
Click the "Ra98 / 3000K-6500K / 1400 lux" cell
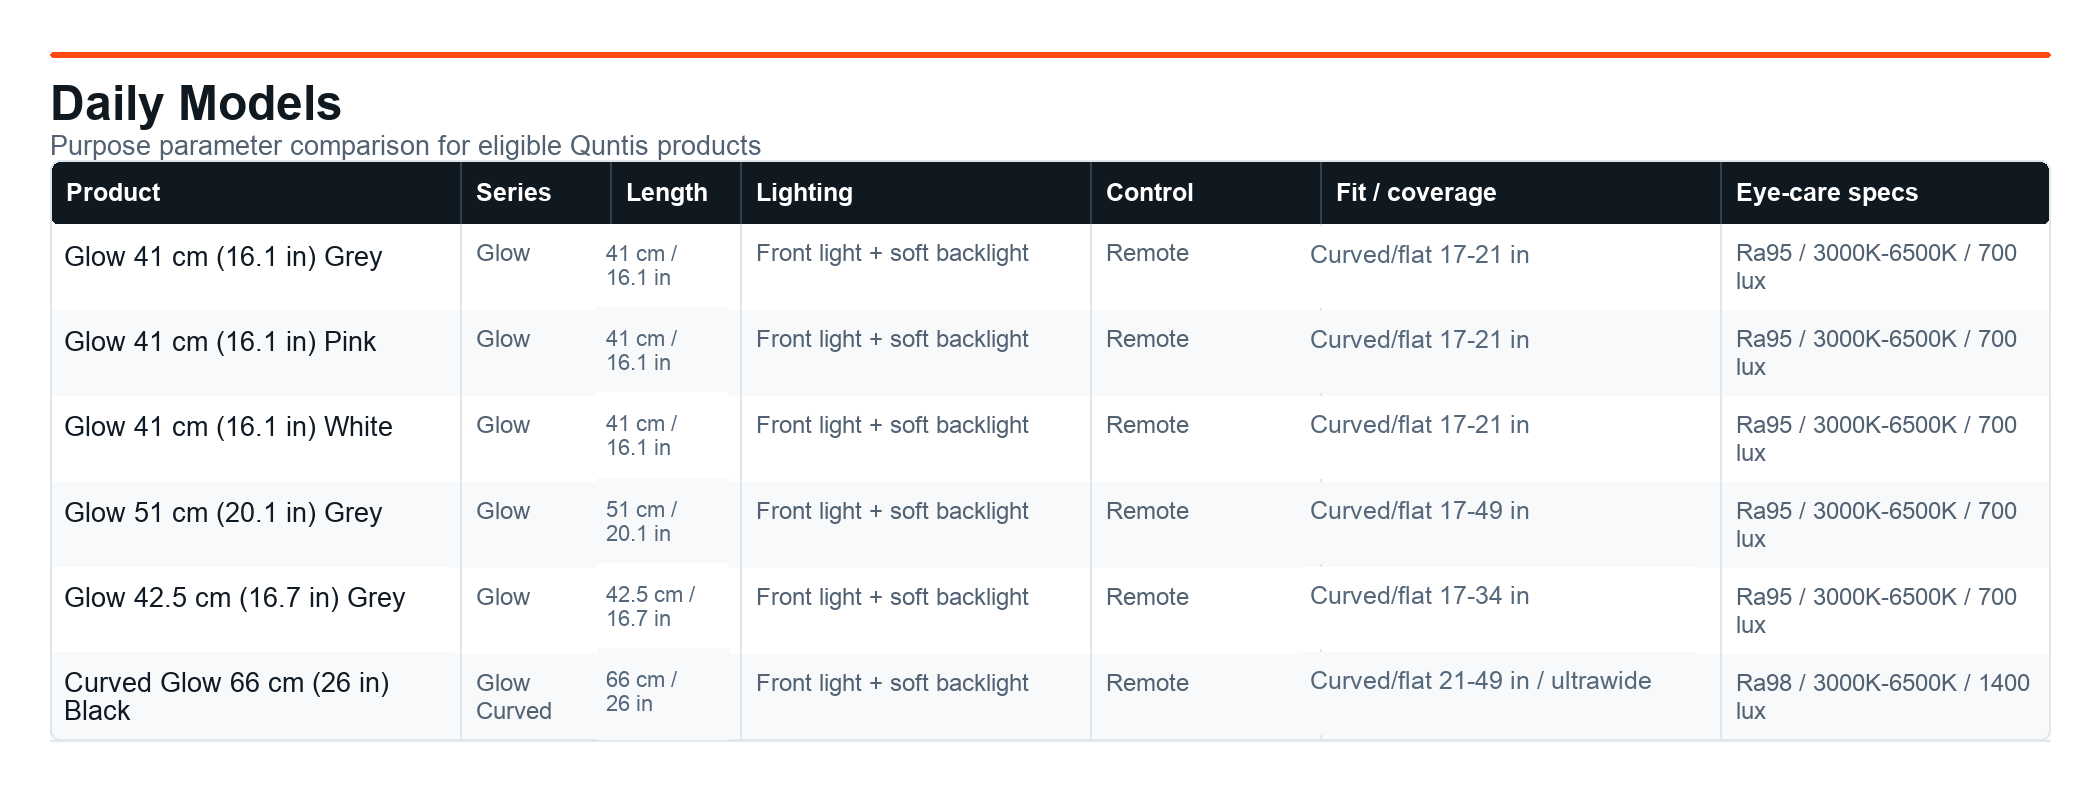[1883, 697]
